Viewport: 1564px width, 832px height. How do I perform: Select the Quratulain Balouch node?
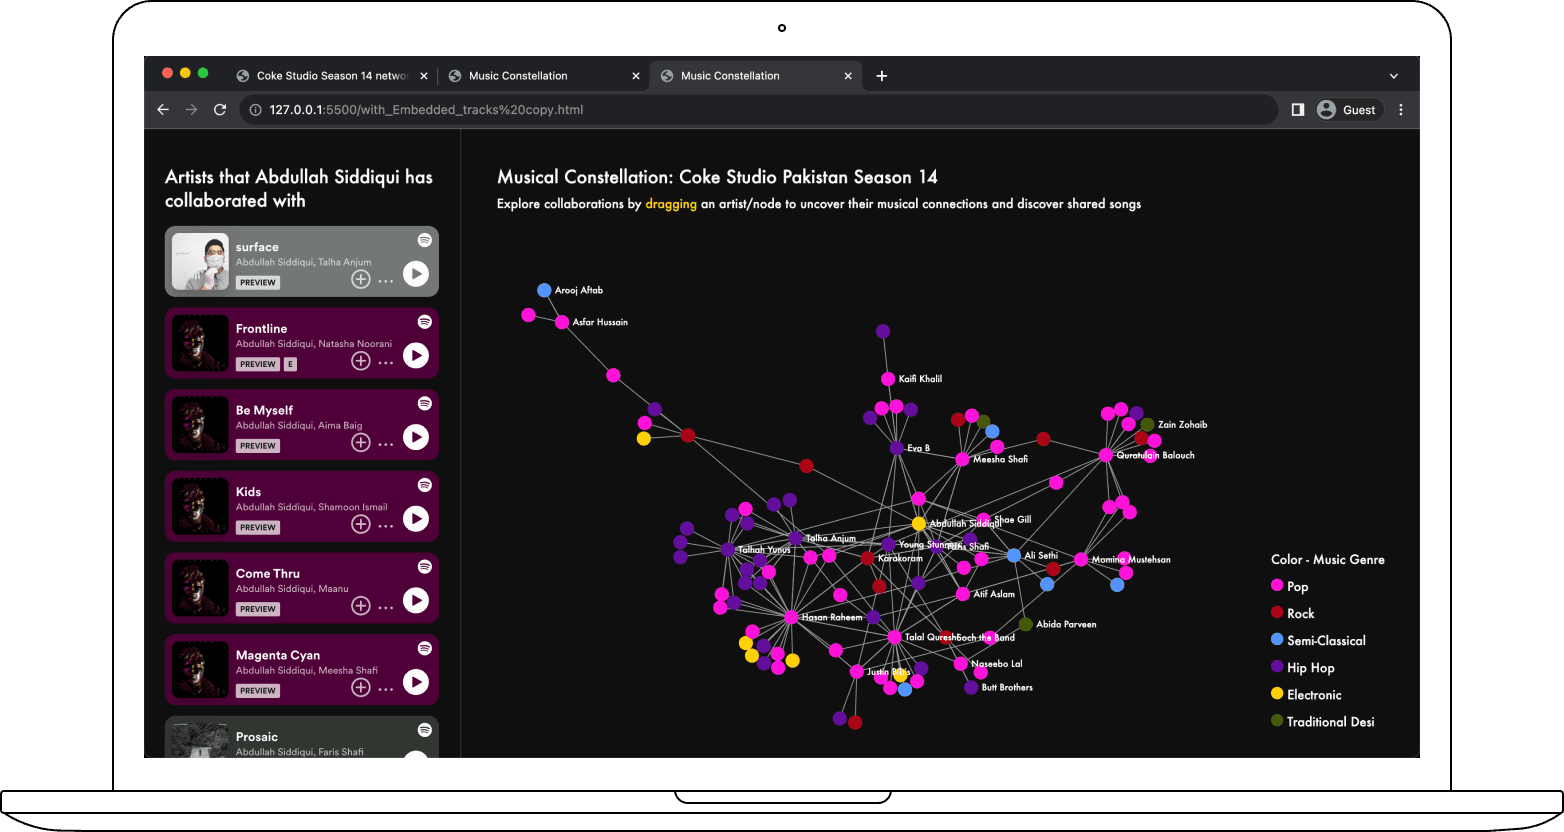1106,455
